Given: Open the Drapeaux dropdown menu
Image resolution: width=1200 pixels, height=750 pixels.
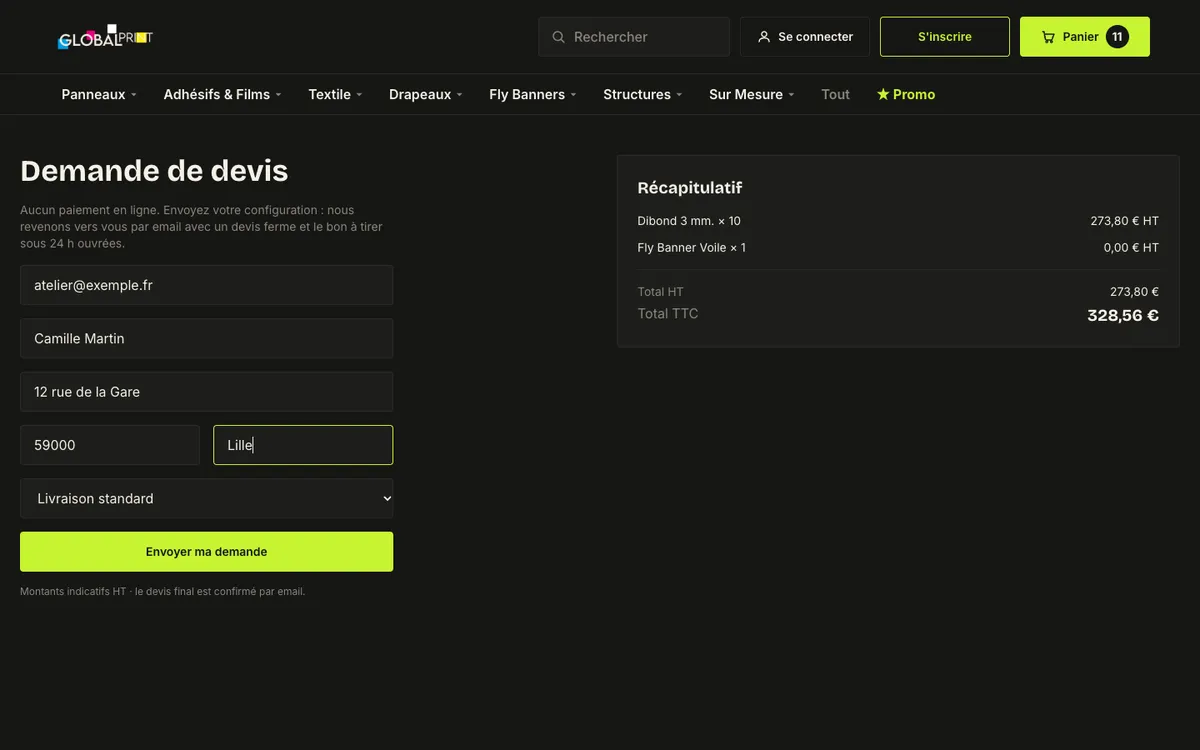Looking at the screenshot, I should pos(425,94).
